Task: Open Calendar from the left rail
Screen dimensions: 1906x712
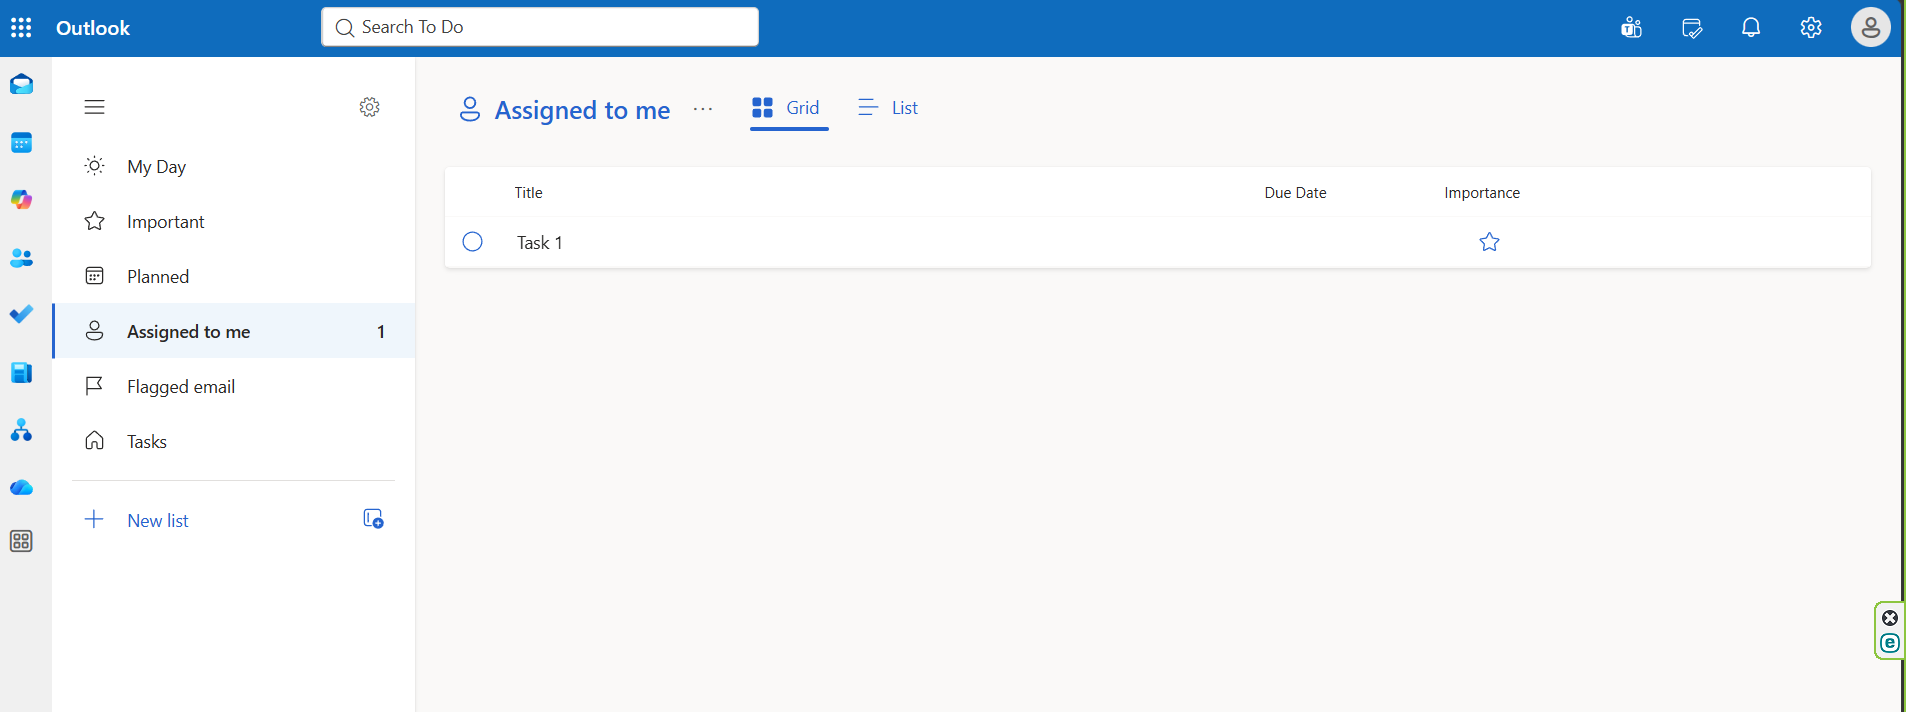Action: point(21,143)
